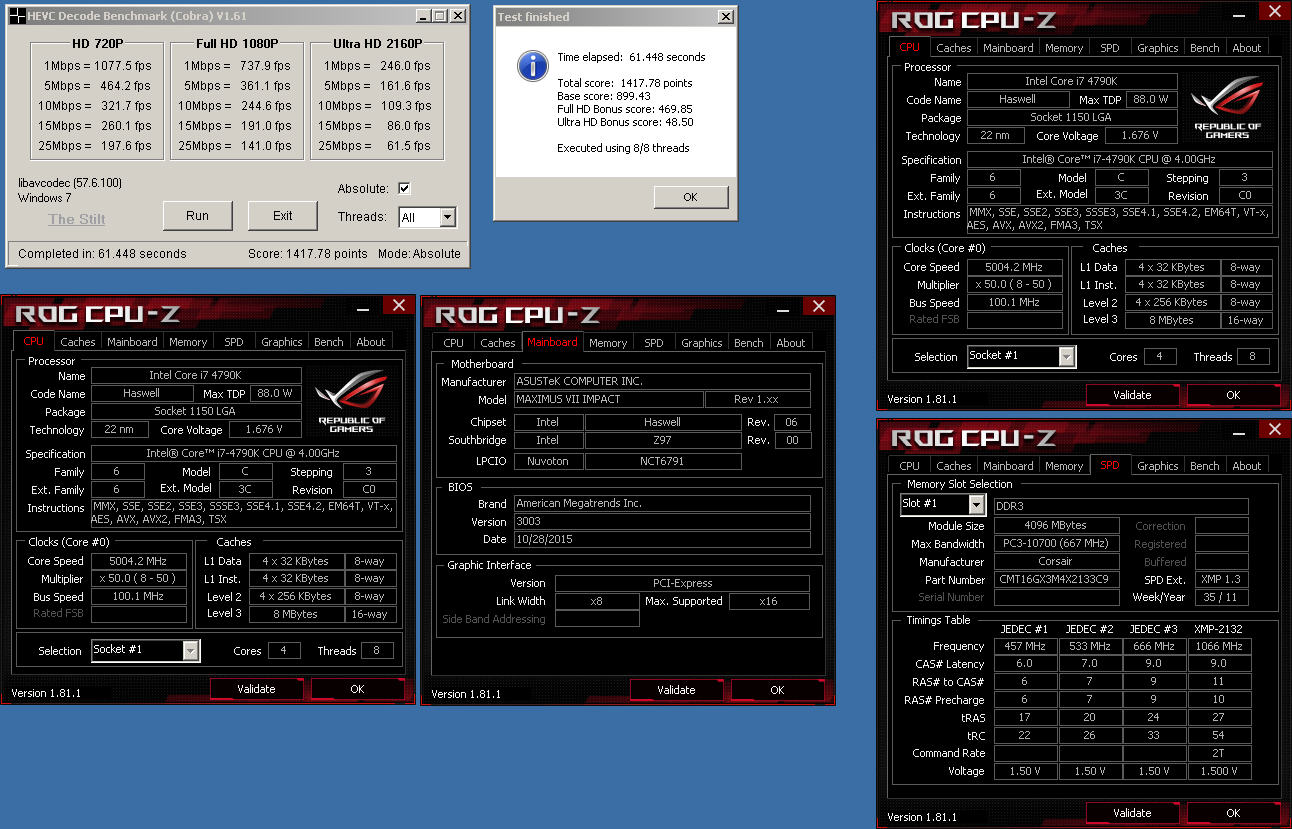Click the 'PC3-10700 (667 MHz)' bandwidth field
Image resolution: width=1292 pixels, height=829 pixels.
click(1057, 544)
